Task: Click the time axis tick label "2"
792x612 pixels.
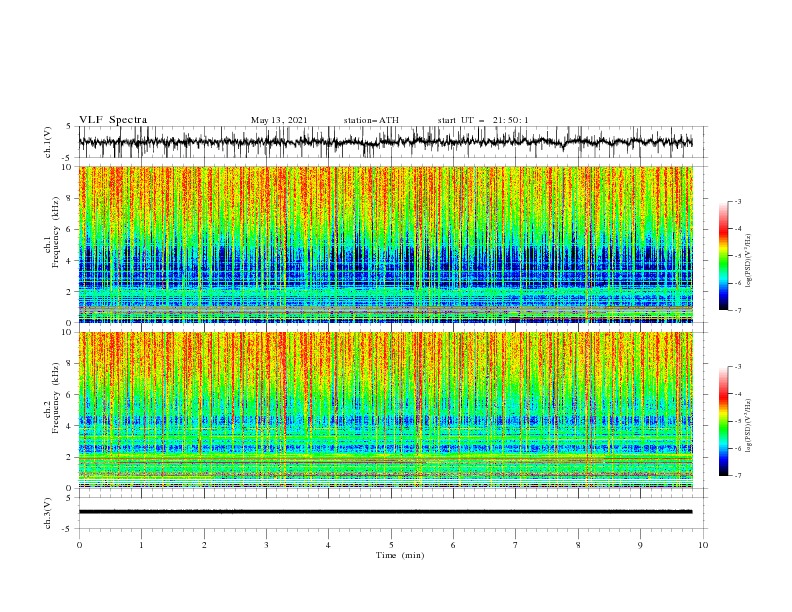Action: pos(204,545)
